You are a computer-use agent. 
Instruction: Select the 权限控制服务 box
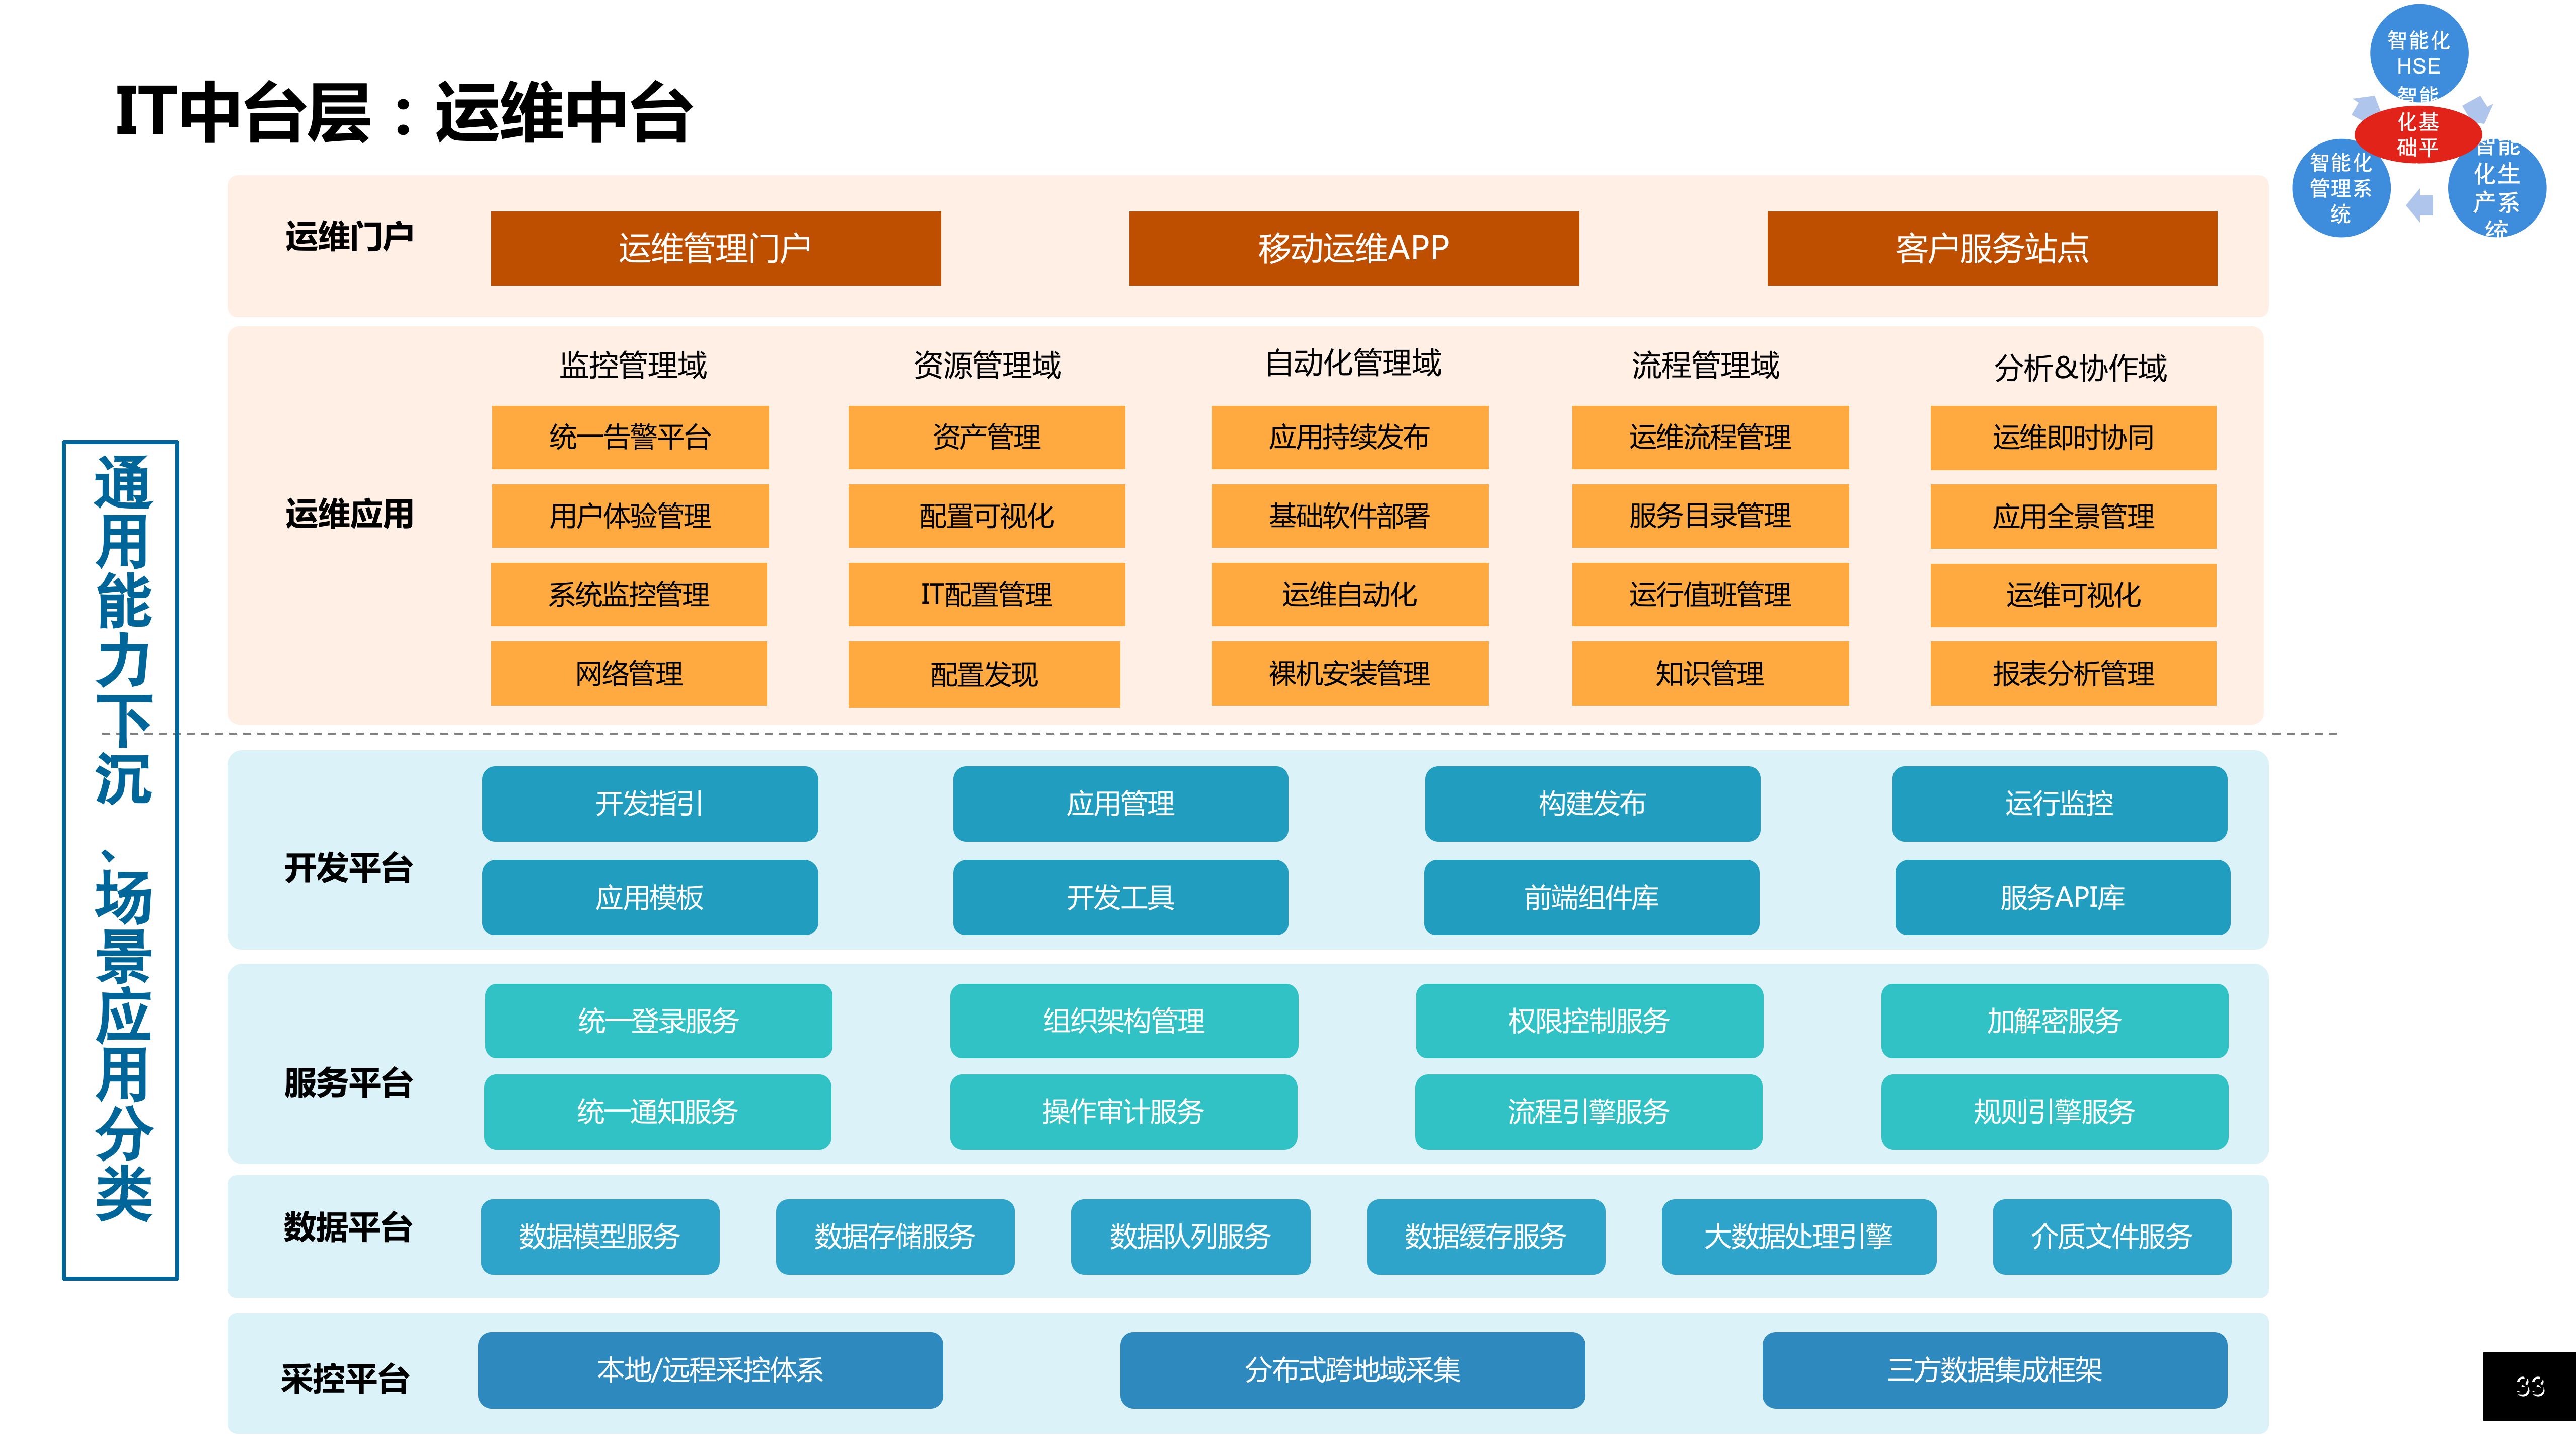[1589, 1021]
